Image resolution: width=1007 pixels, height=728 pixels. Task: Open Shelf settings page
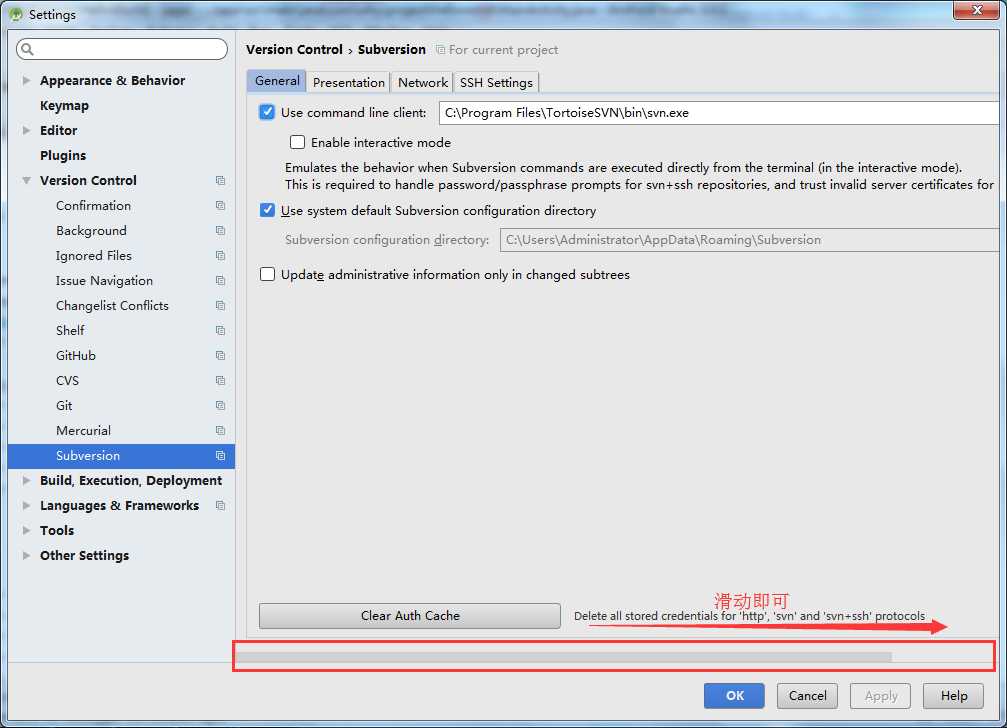(70, 331)
